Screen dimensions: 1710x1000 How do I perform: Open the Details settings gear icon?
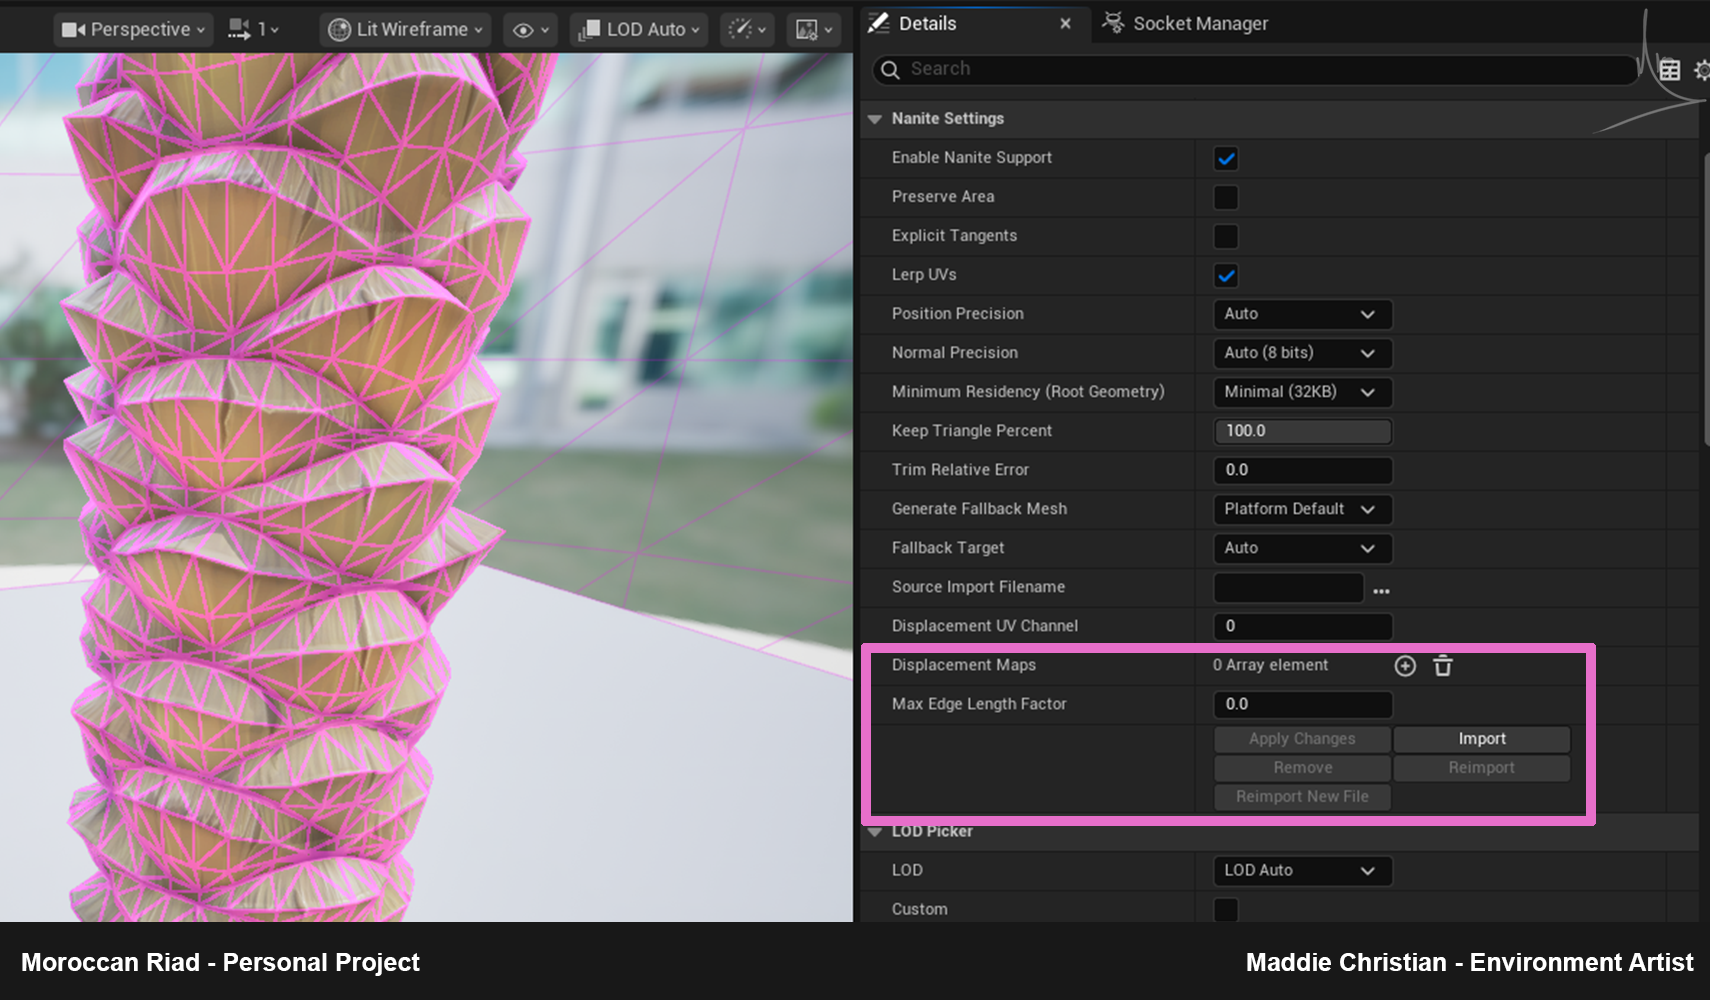point(1701,69)
